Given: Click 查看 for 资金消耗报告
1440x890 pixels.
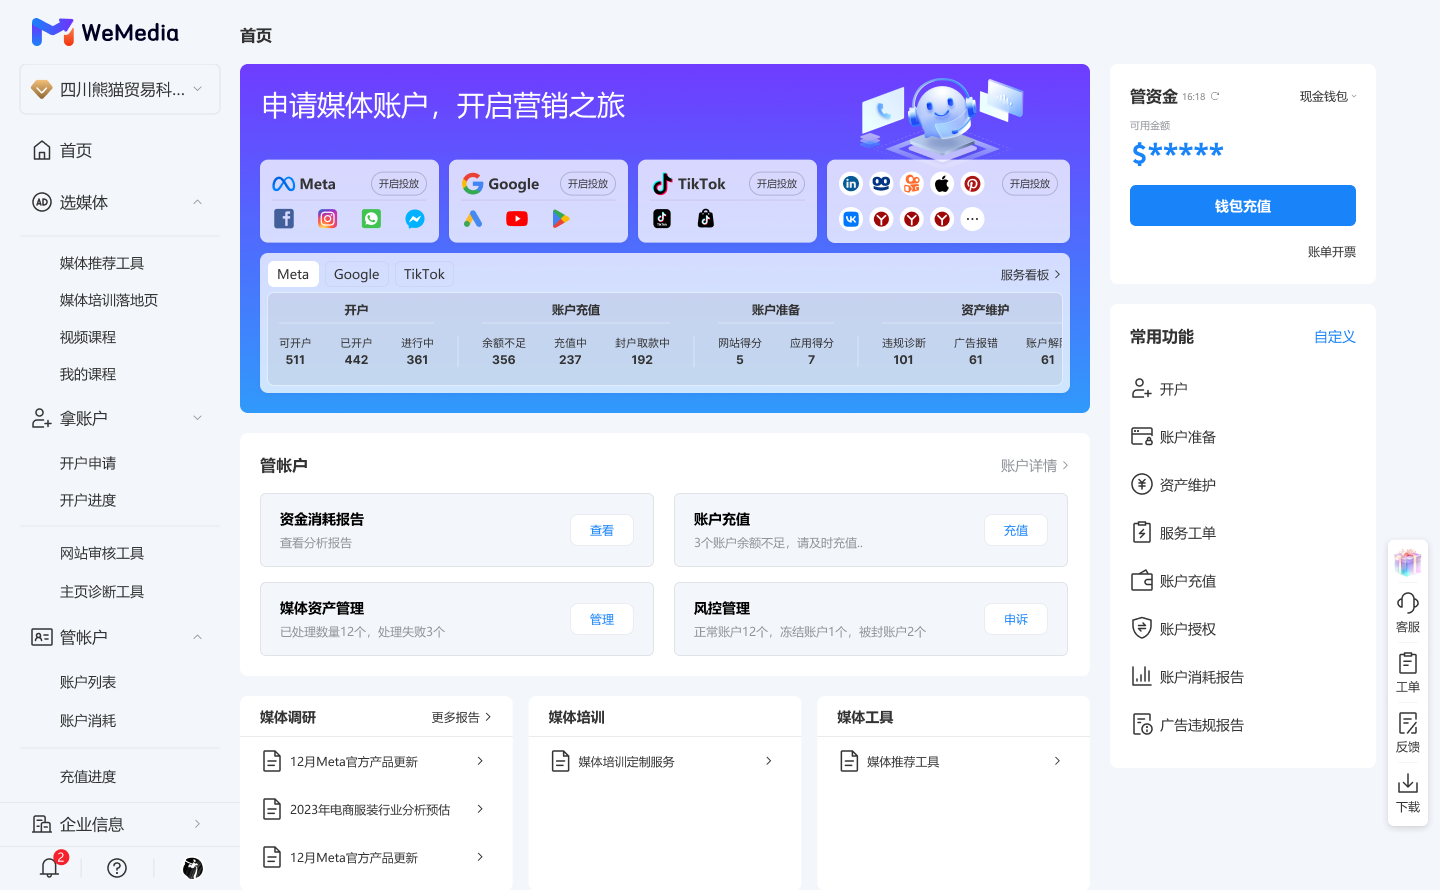Looking at the screenshot, I should 602,530.
